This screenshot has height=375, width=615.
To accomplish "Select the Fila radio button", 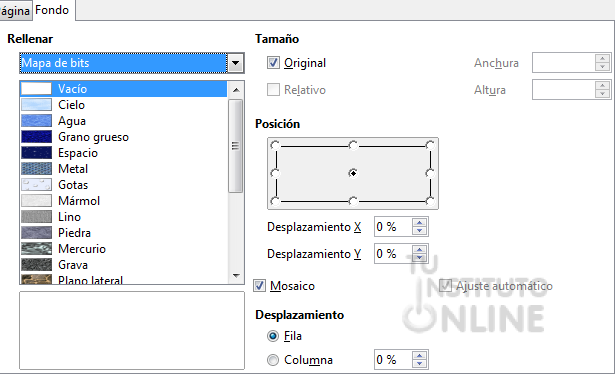I will (x=273, y=336).
